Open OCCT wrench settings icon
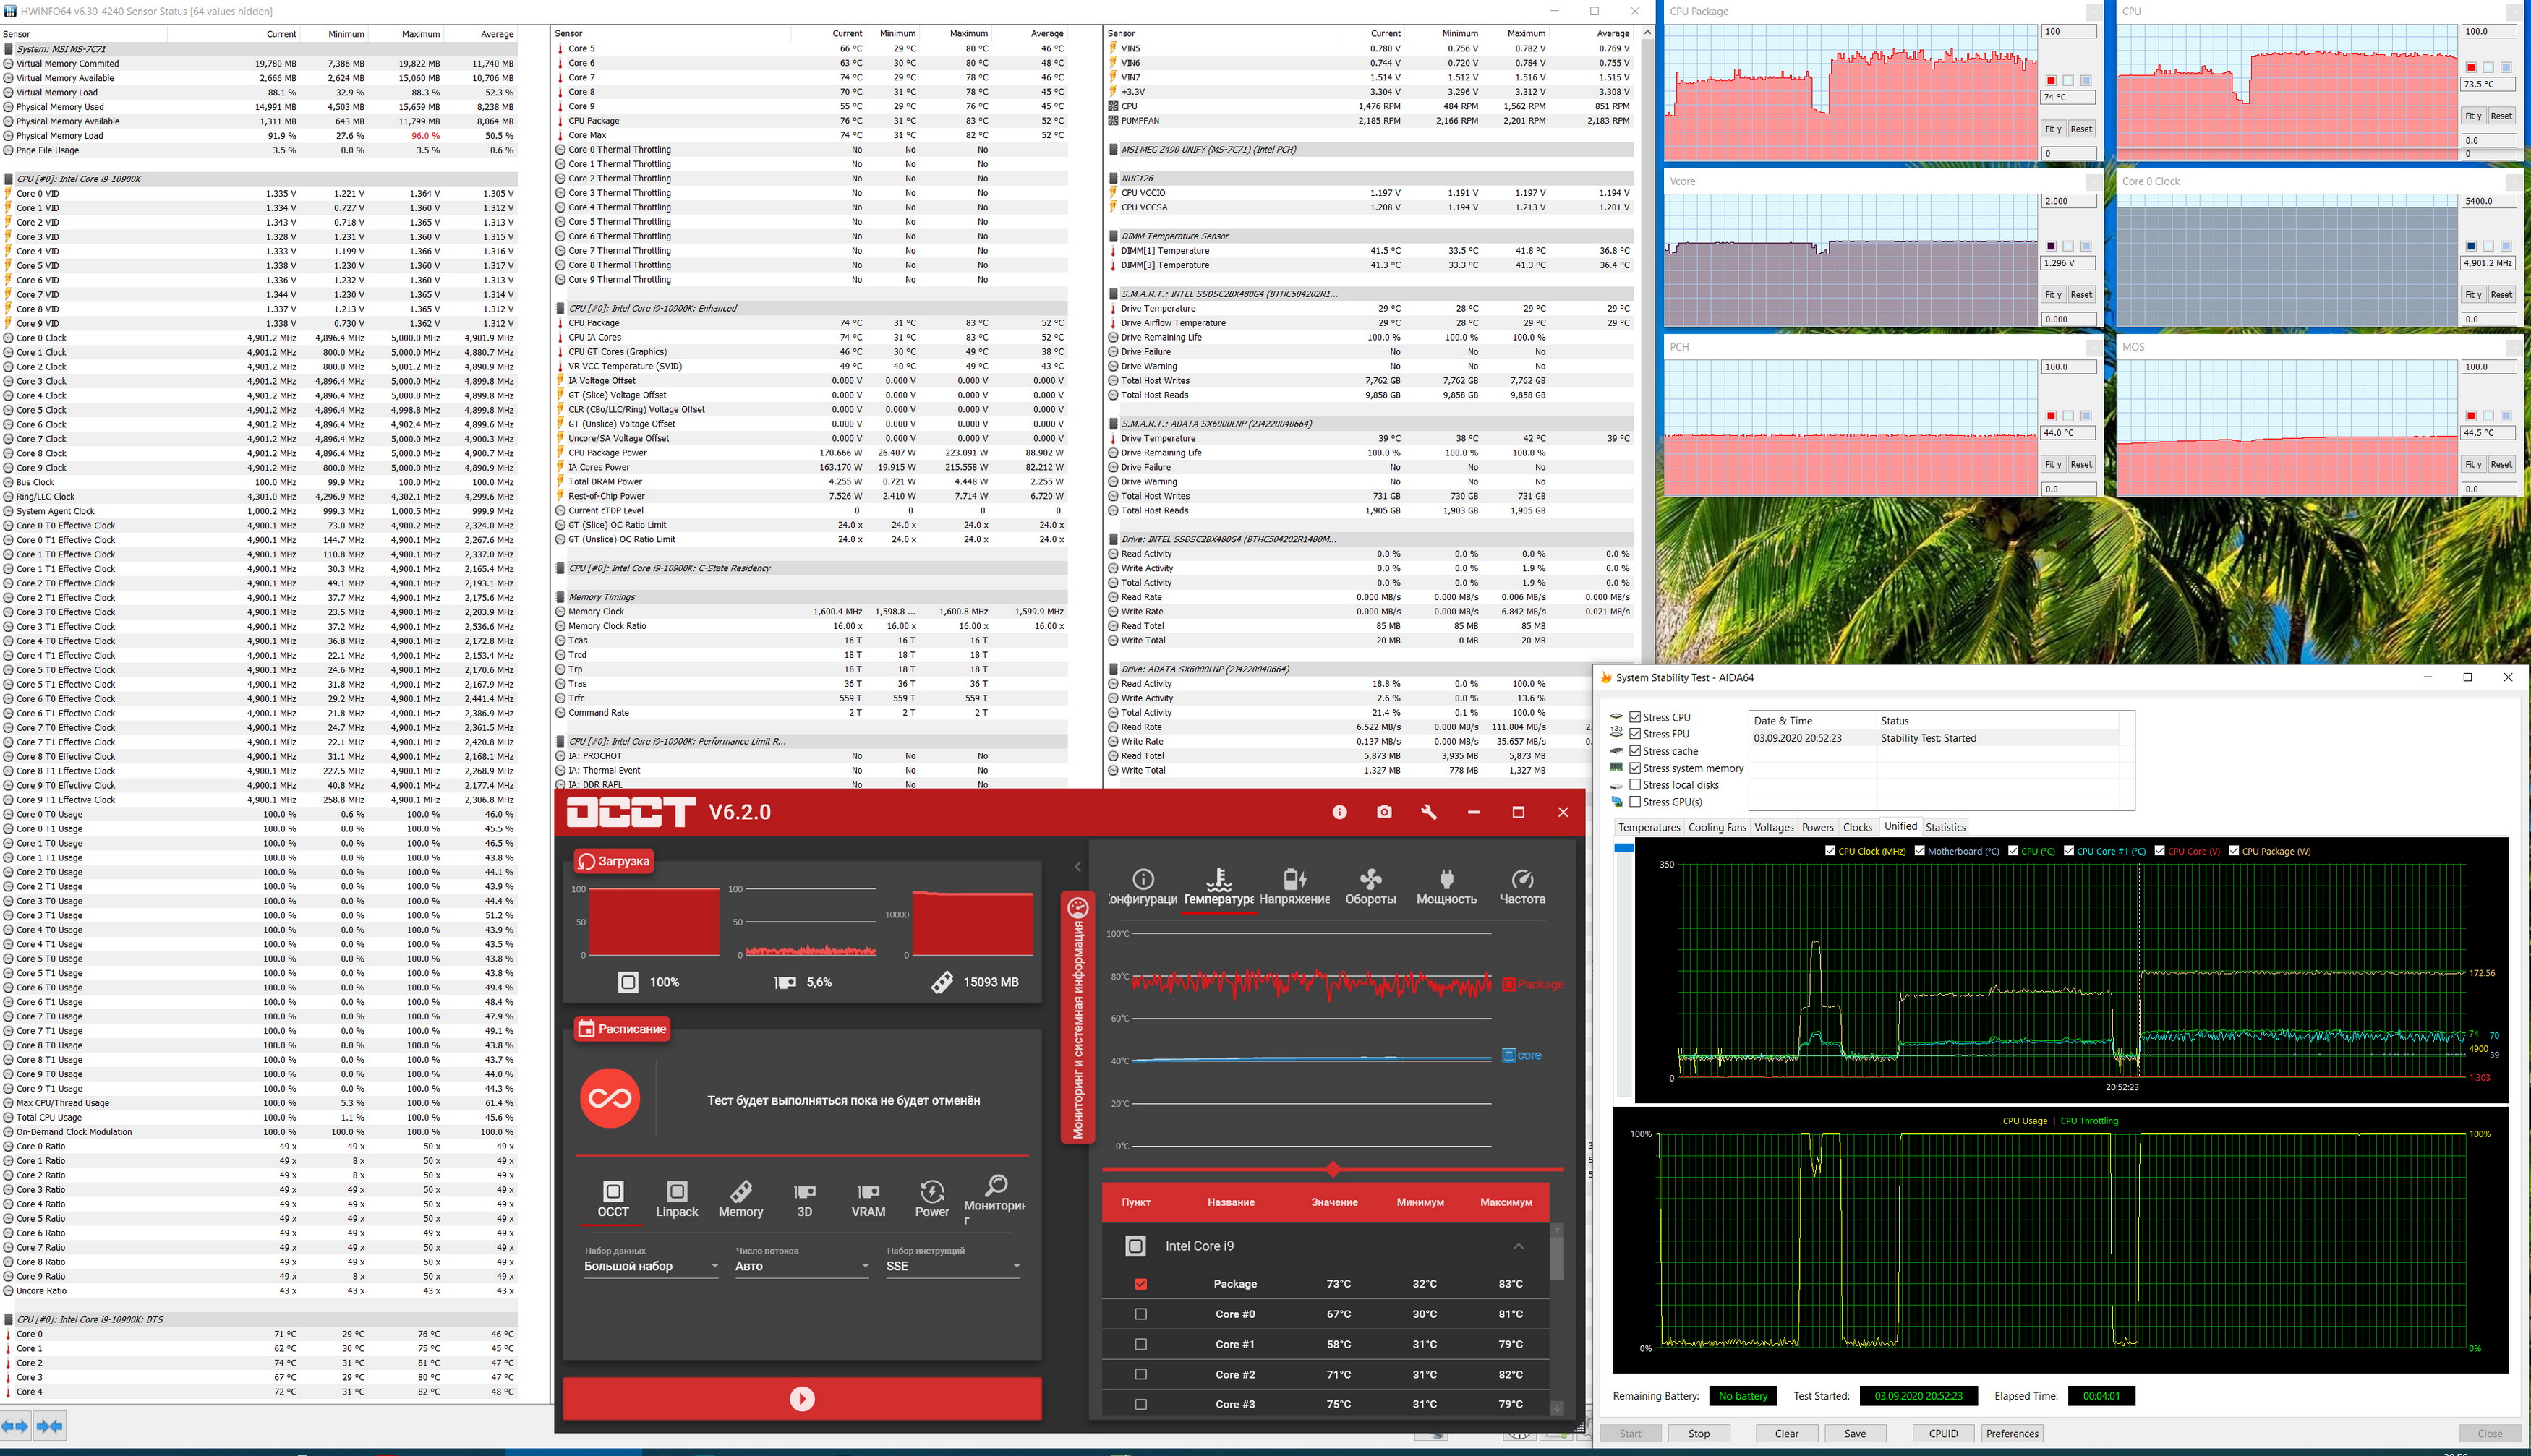Screen dimensions: 2531x1456 point(1428,812)
